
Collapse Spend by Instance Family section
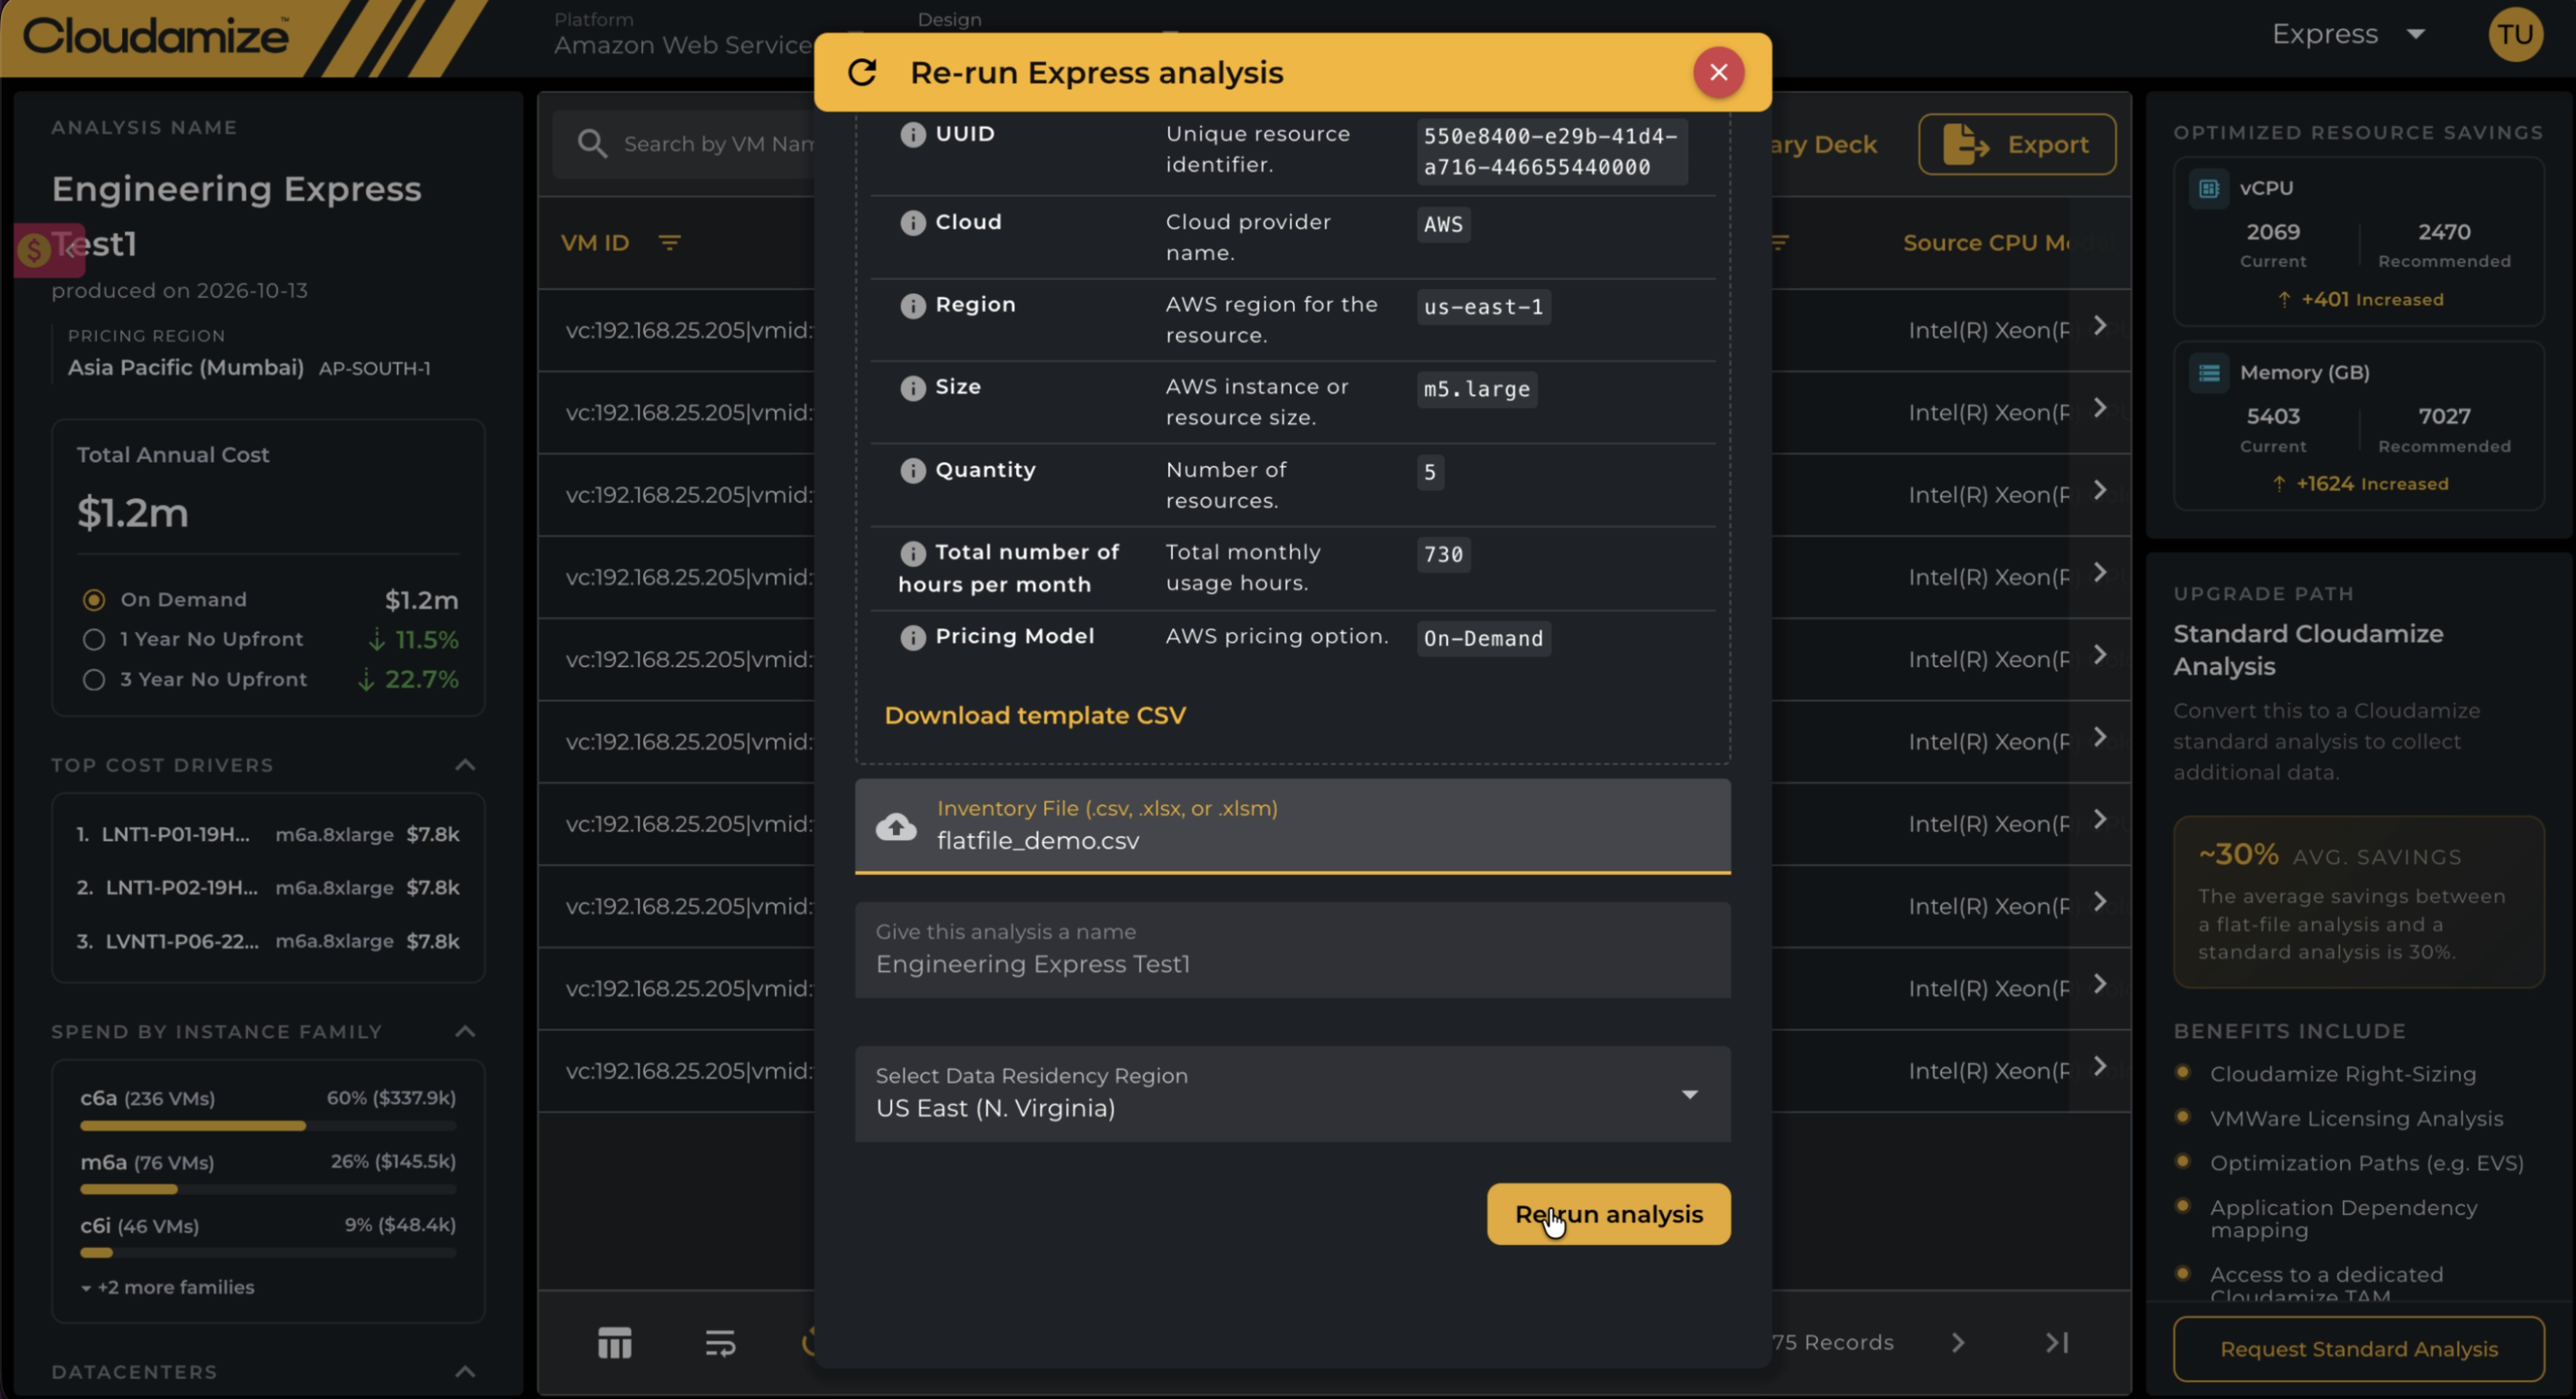pos(465,1031)
